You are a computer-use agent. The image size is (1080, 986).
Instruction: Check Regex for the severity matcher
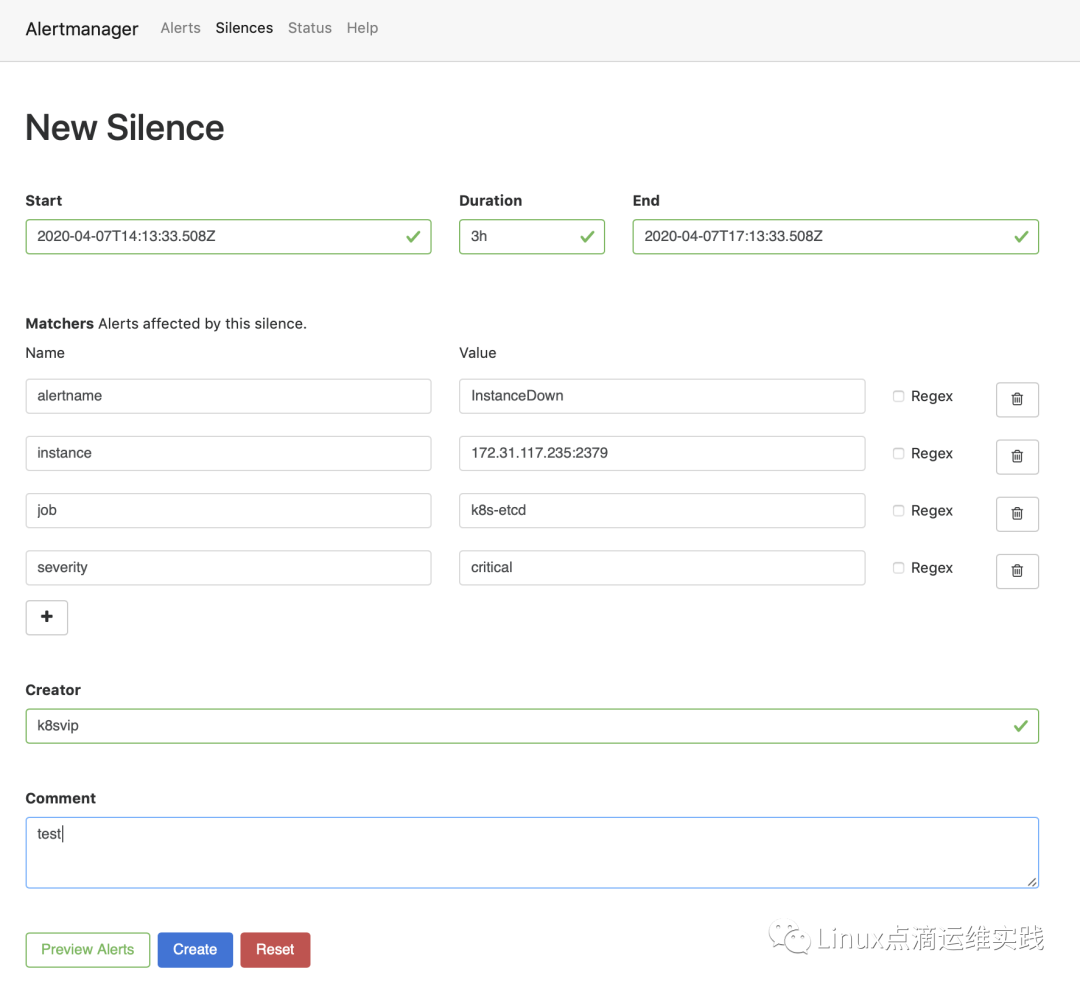coord(898,567)
